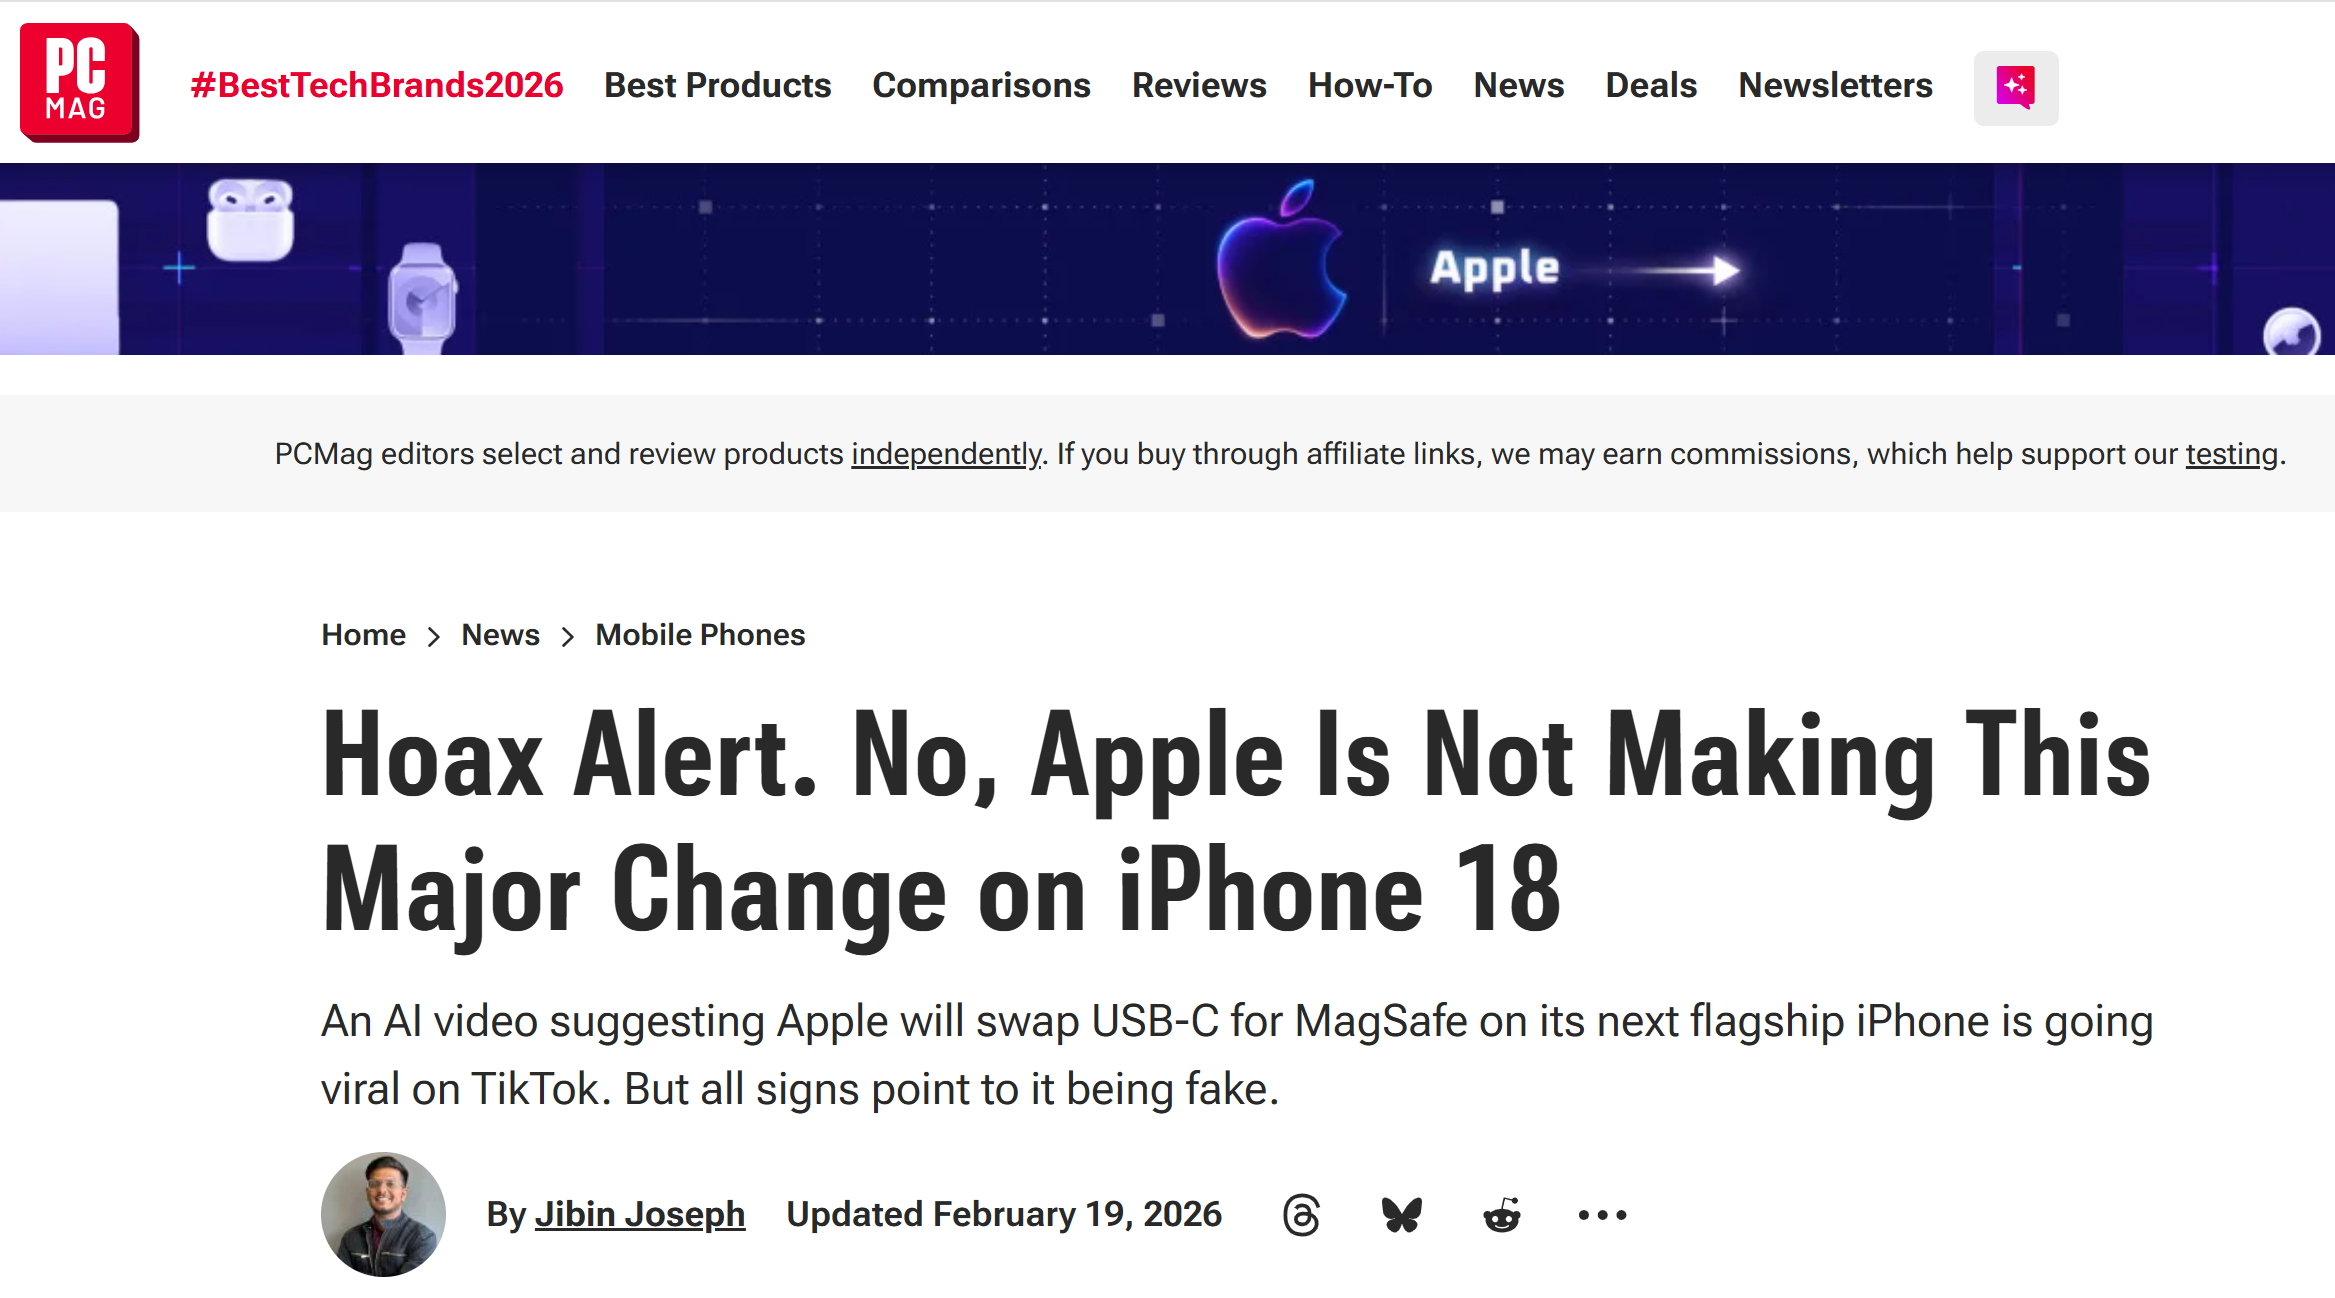Image resolution: width=2335 pixels, height=1298 pixels.
Task: Click the Mobile Phones breadcrumb
Action: 700,635
